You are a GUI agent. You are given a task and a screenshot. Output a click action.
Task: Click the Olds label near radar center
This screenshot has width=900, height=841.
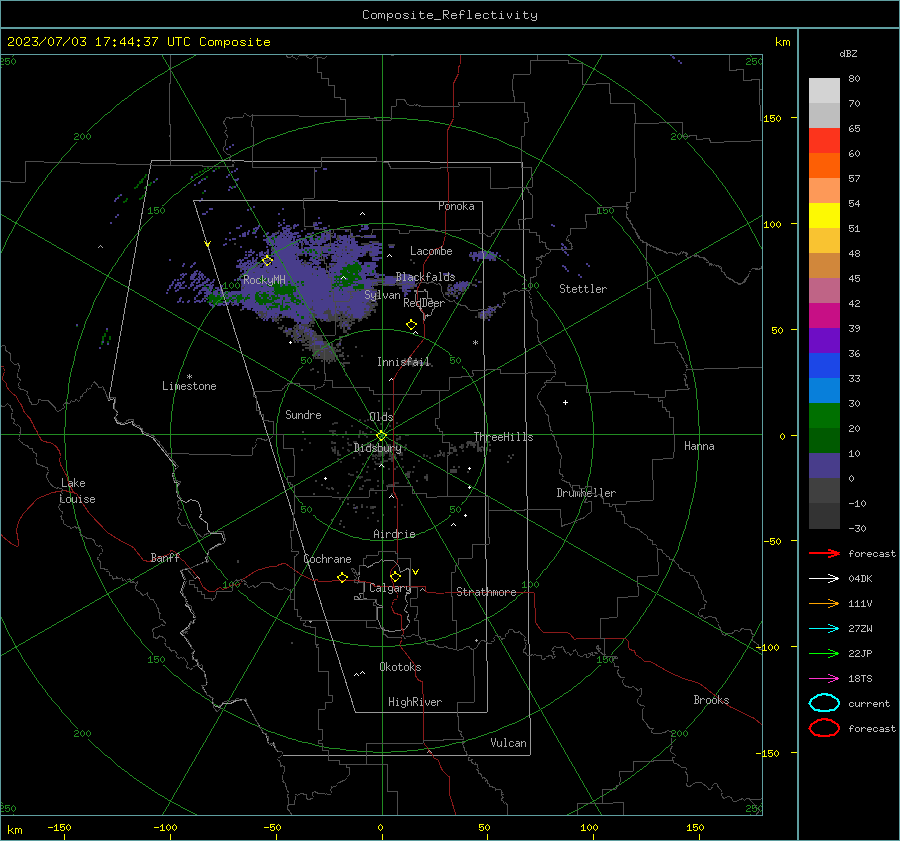(x=381, y=417)
